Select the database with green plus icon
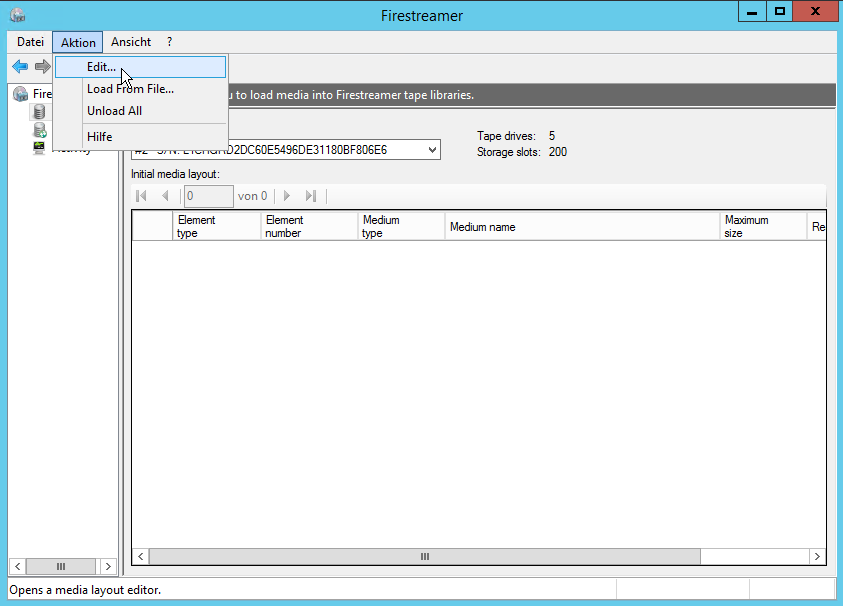843x606 pixels. [x=40, y=130]
